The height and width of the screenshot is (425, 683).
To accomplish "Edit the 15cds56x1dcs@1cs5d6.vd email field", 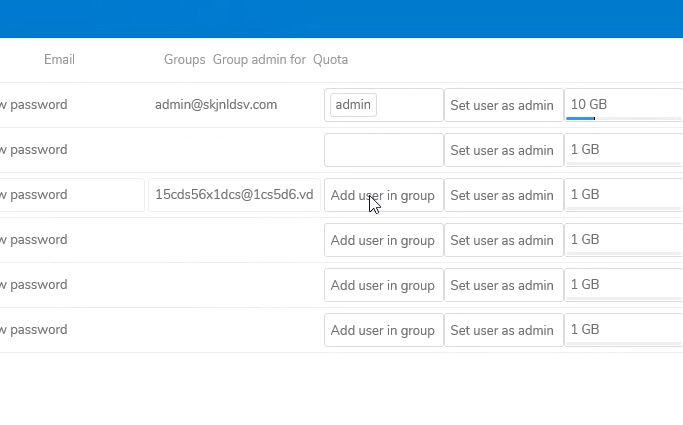I will point(234,195).
